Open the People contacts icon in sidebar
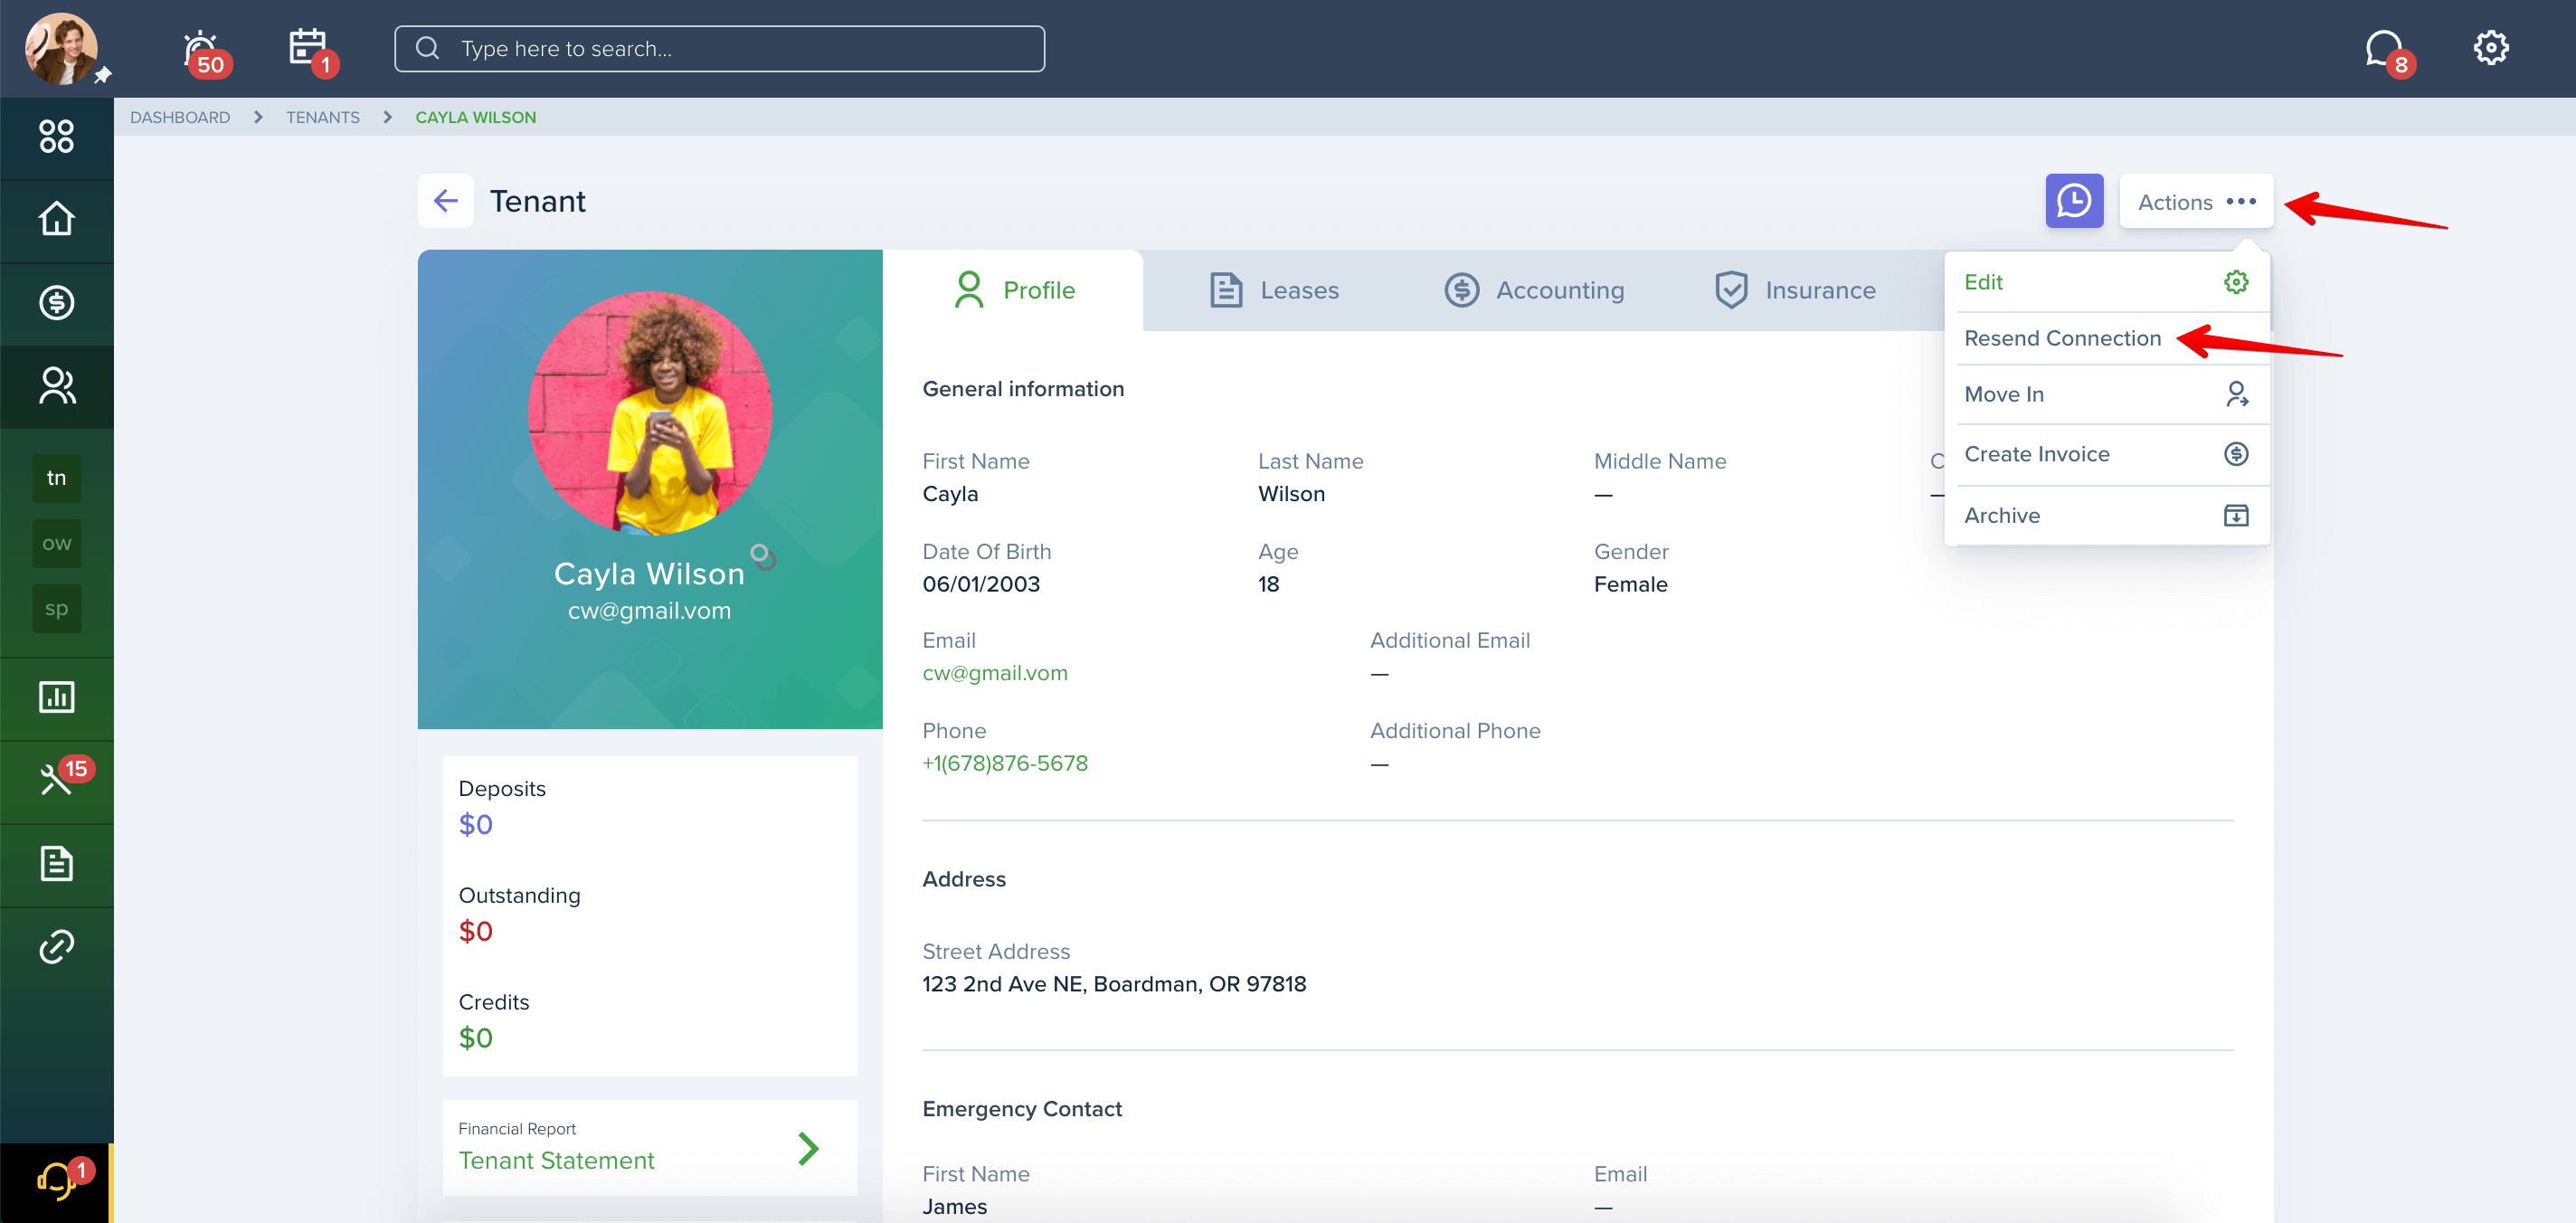The image size is (2576, 1223). [56, 386]
